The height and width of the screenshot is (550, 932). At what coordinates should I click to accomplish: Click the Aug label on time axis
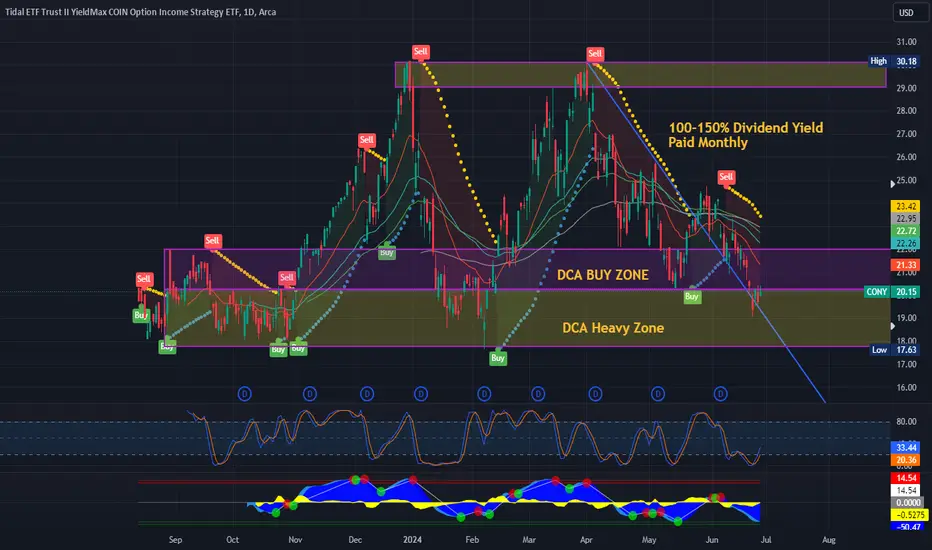(829, 540)
